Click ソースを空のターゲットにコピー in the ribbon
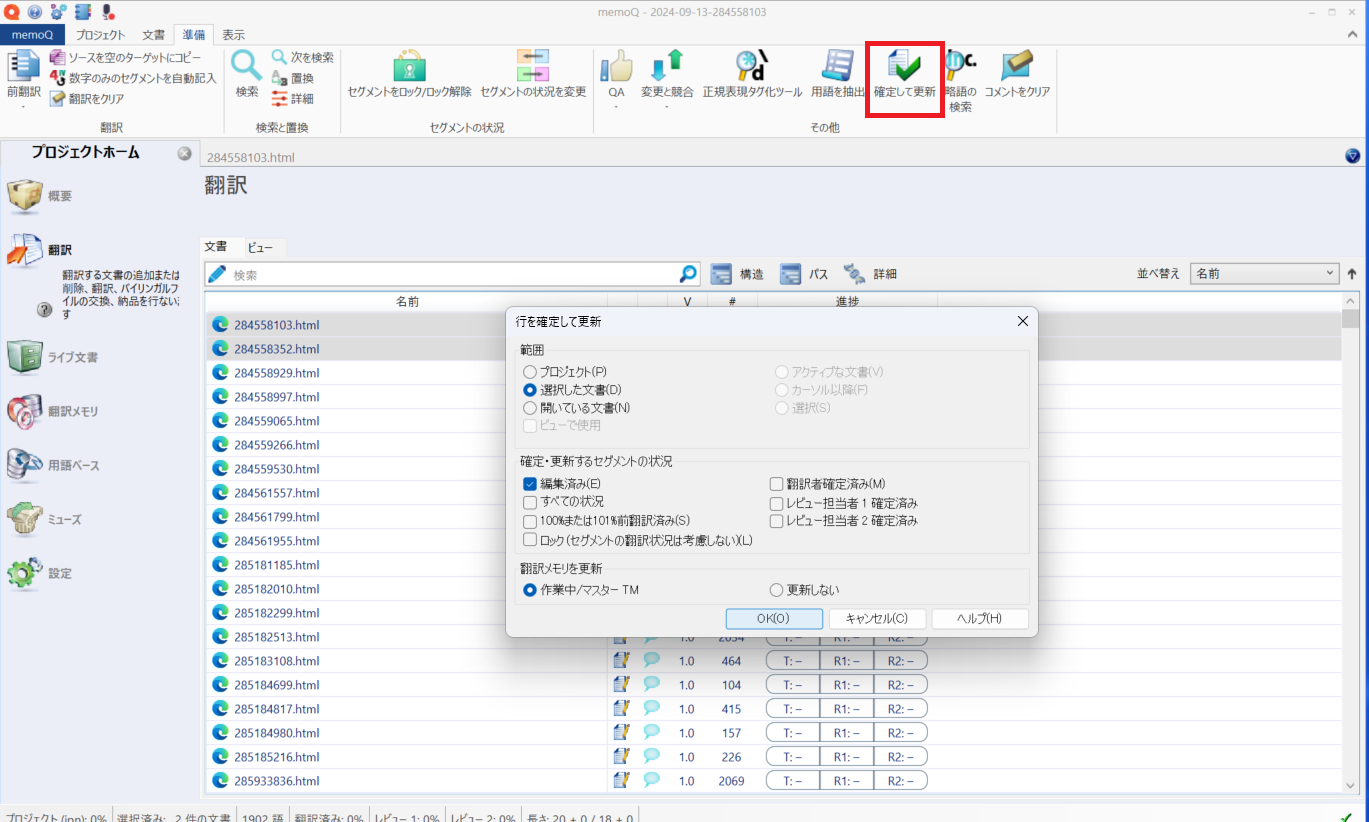Image resolution: width=1369 pixels, height=822 pixels. coord(125,58)
